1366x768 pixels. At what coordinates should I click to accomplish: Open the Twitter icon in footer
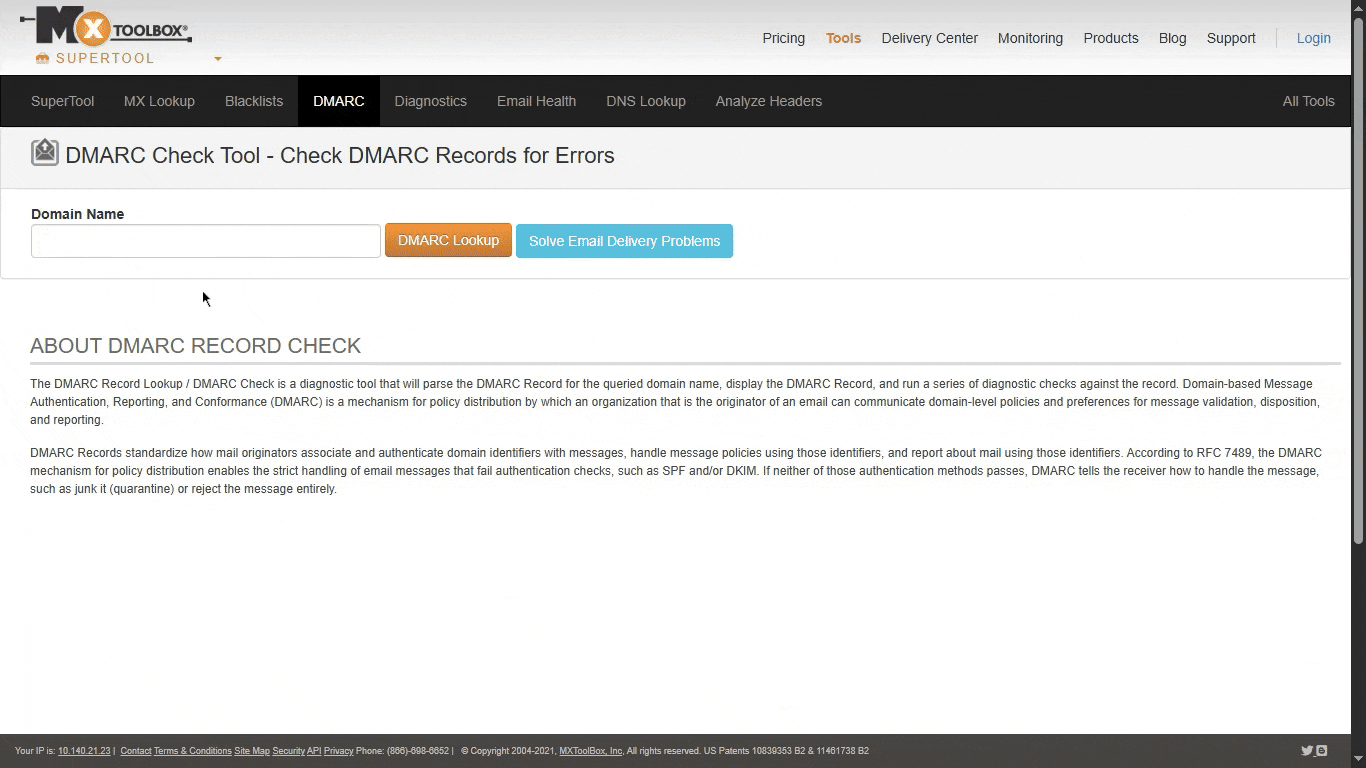tap(1306, 751)
